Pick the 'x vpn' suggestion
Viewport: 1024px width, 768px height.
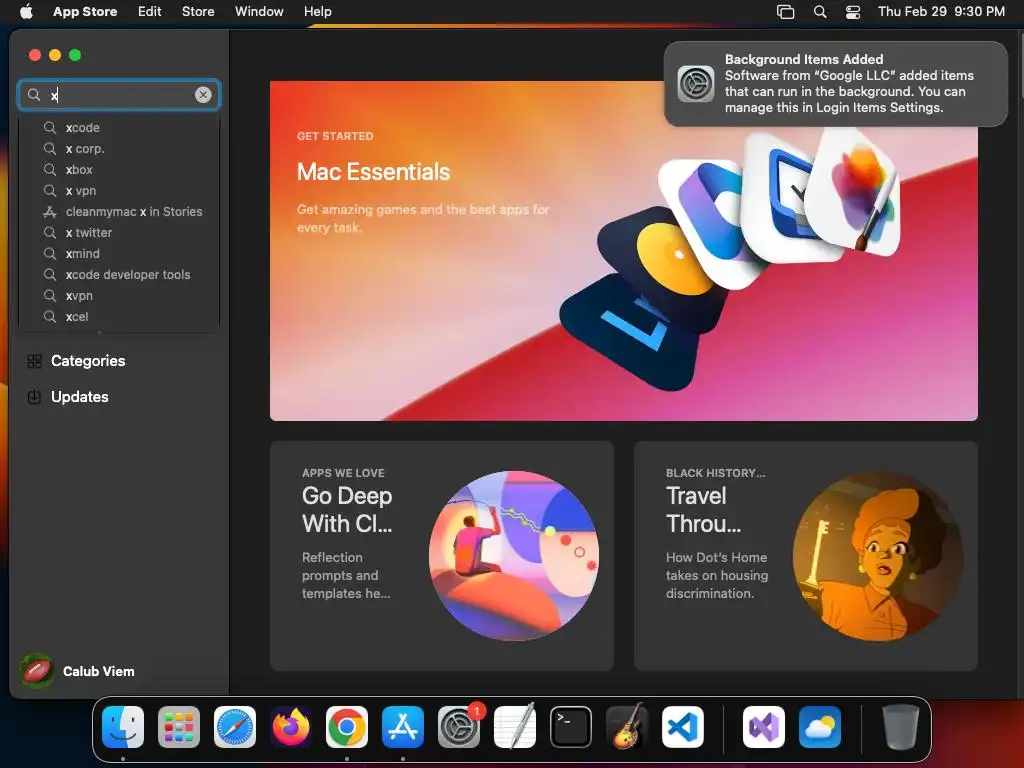click(x=119, y=190)
